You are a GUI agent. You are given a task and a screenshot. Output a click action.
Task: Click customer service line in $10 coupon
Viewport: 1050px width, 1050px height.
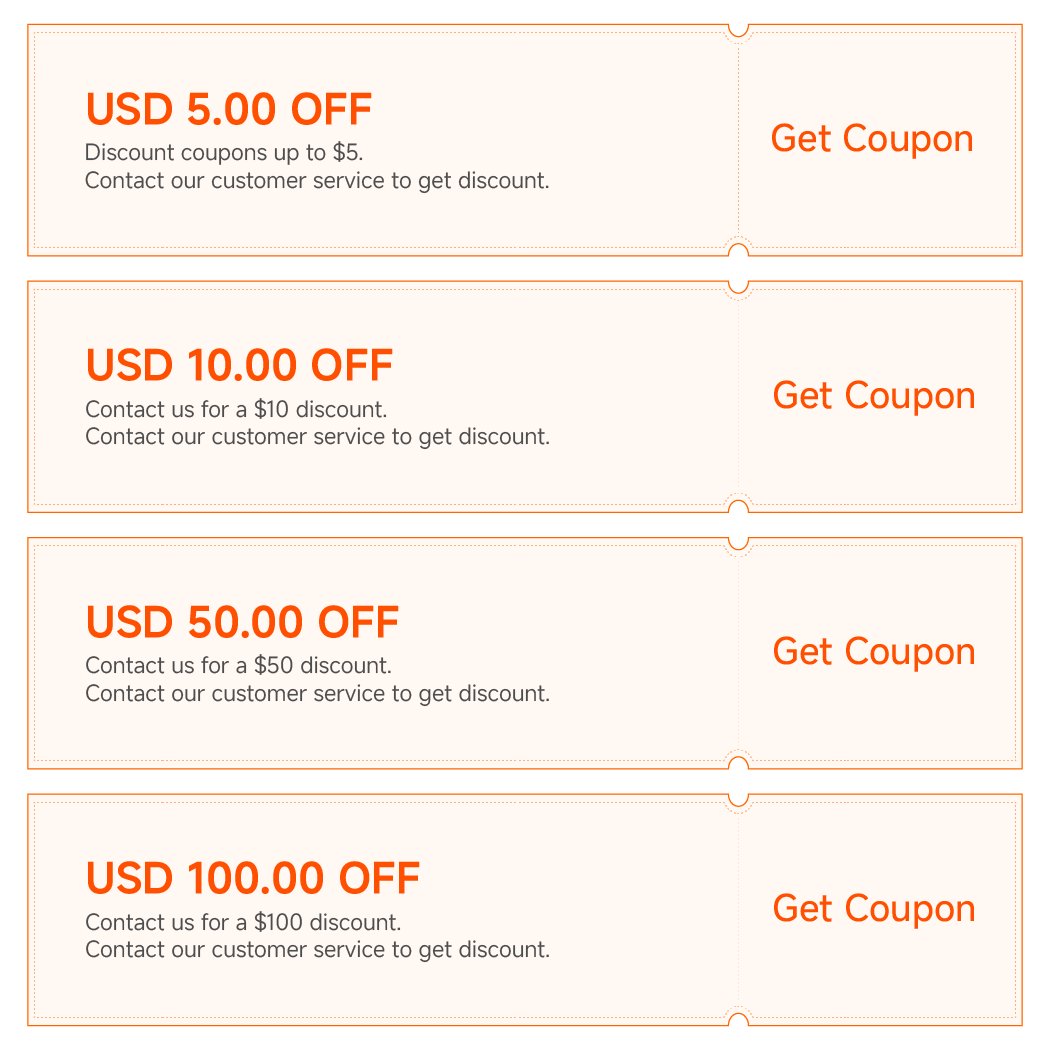[x=317, y=437]
